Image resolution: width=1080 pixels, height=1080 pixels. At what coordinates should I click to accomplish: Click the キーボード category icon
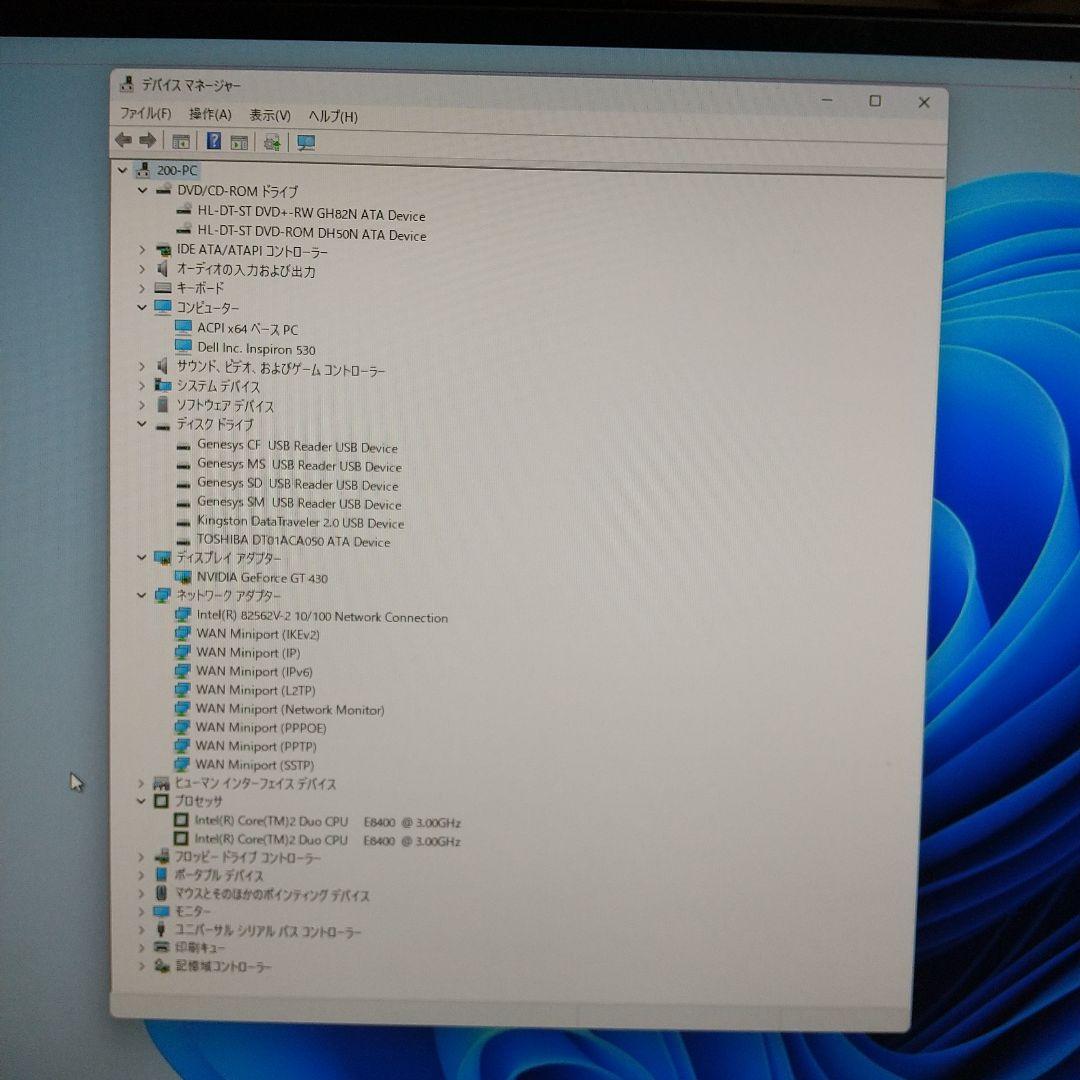coord(163,288)
